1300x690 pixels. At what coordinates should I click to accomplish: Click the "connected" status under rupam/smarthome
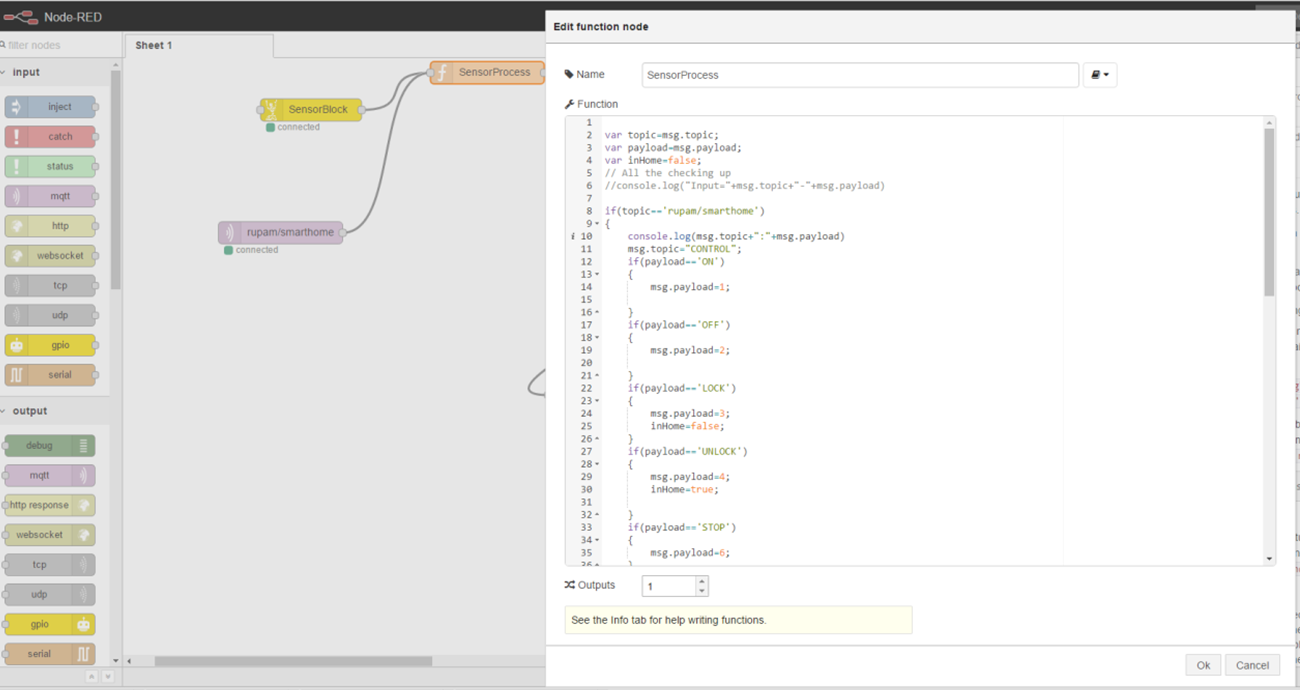[257, 250]
